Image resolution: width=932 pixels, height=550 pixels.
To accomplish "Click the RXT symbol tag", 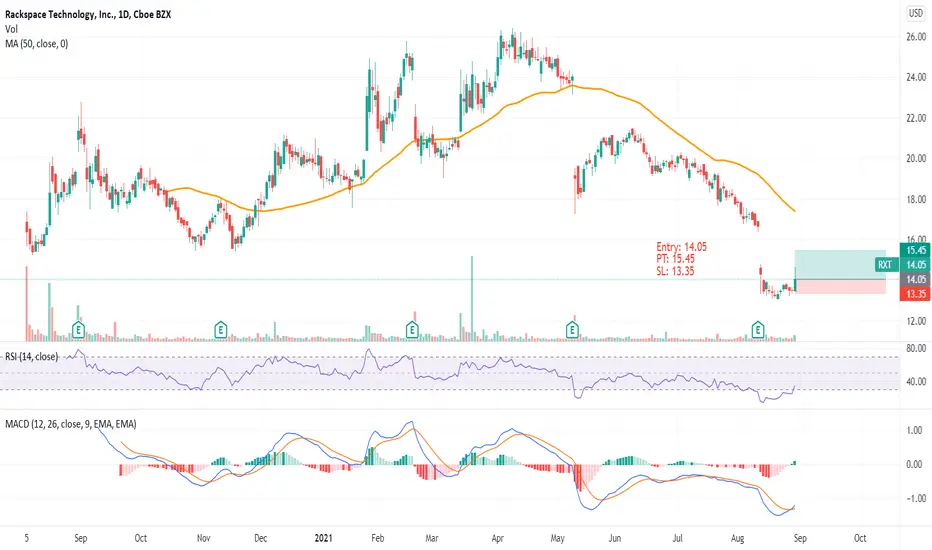I will click(885, 265).
